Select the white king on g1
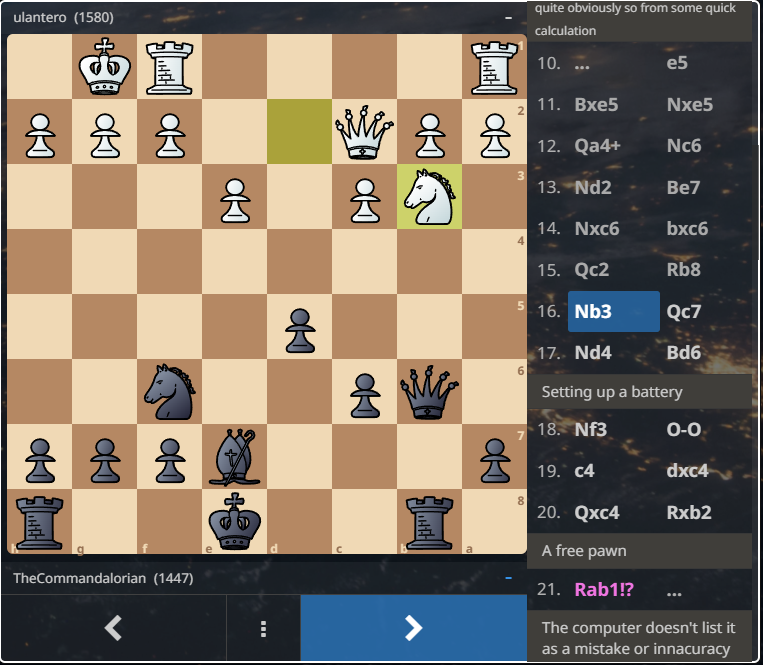The image size is (763, 665). point(105,67)
